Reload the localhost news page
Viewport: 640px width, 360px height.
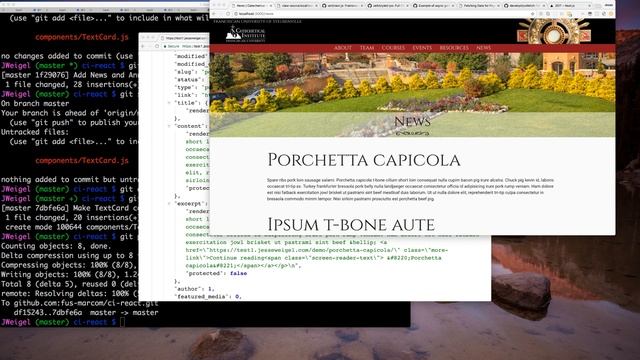pos(228,14)
